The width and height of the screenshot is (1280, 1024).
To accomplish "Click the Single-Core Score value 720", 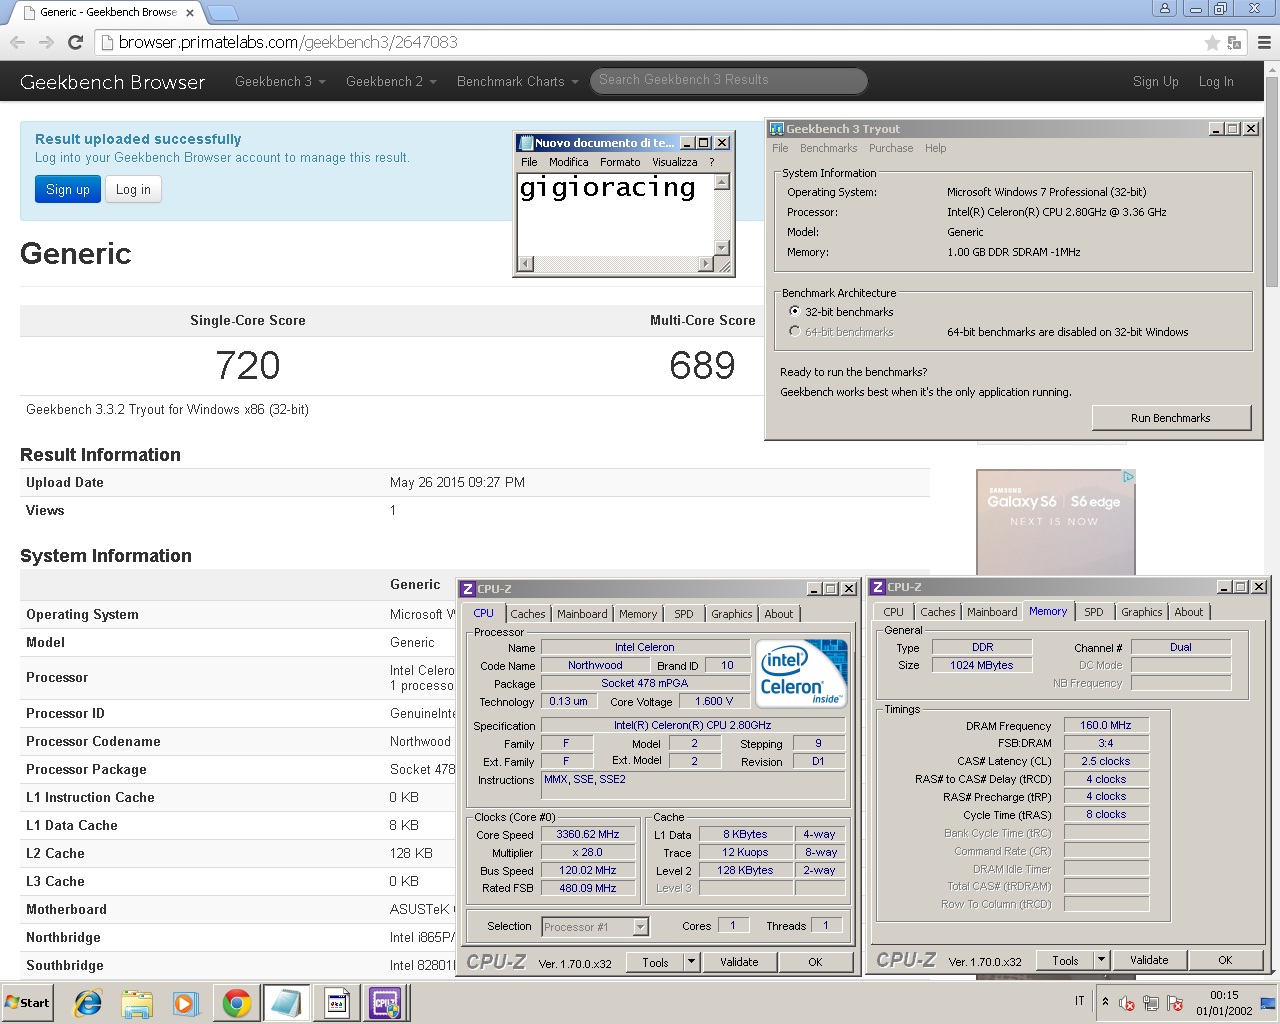I will (248, 365).
